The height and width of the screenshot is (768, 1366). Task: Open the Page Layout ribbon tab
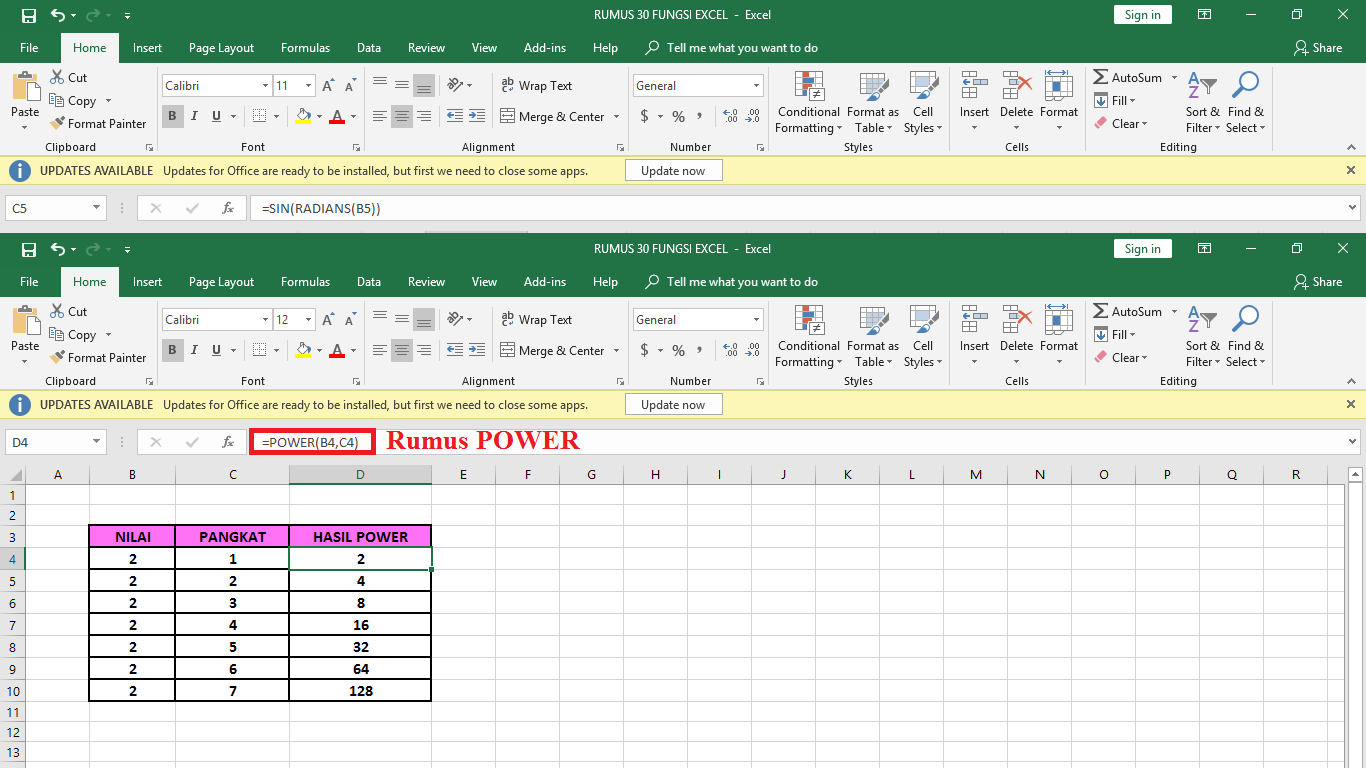tap(221, 281)
